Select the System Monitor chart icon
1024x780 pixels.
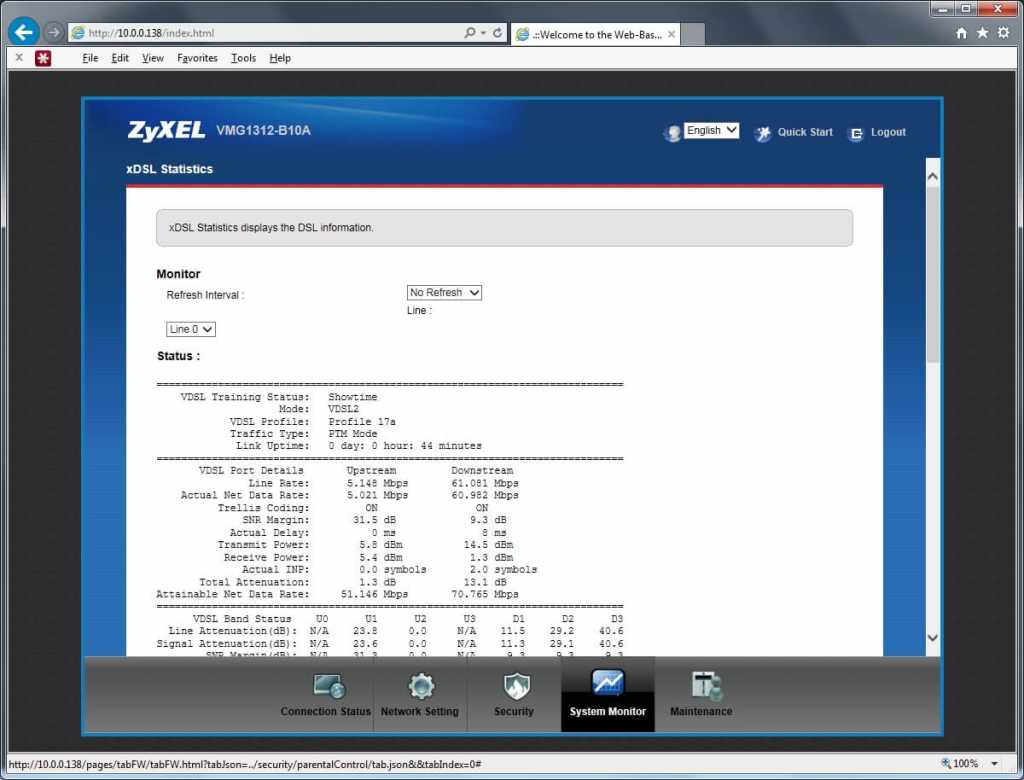coord(608,684)
